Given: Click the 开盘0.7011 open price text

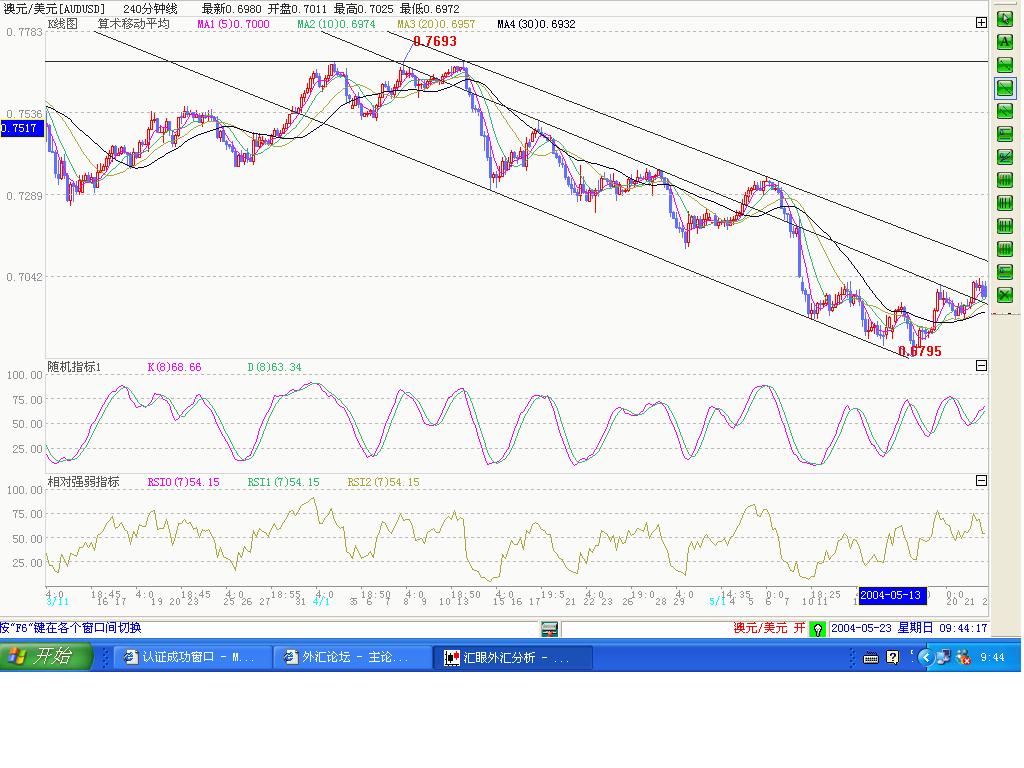Looking at the screenshot, I should point(297,9).
